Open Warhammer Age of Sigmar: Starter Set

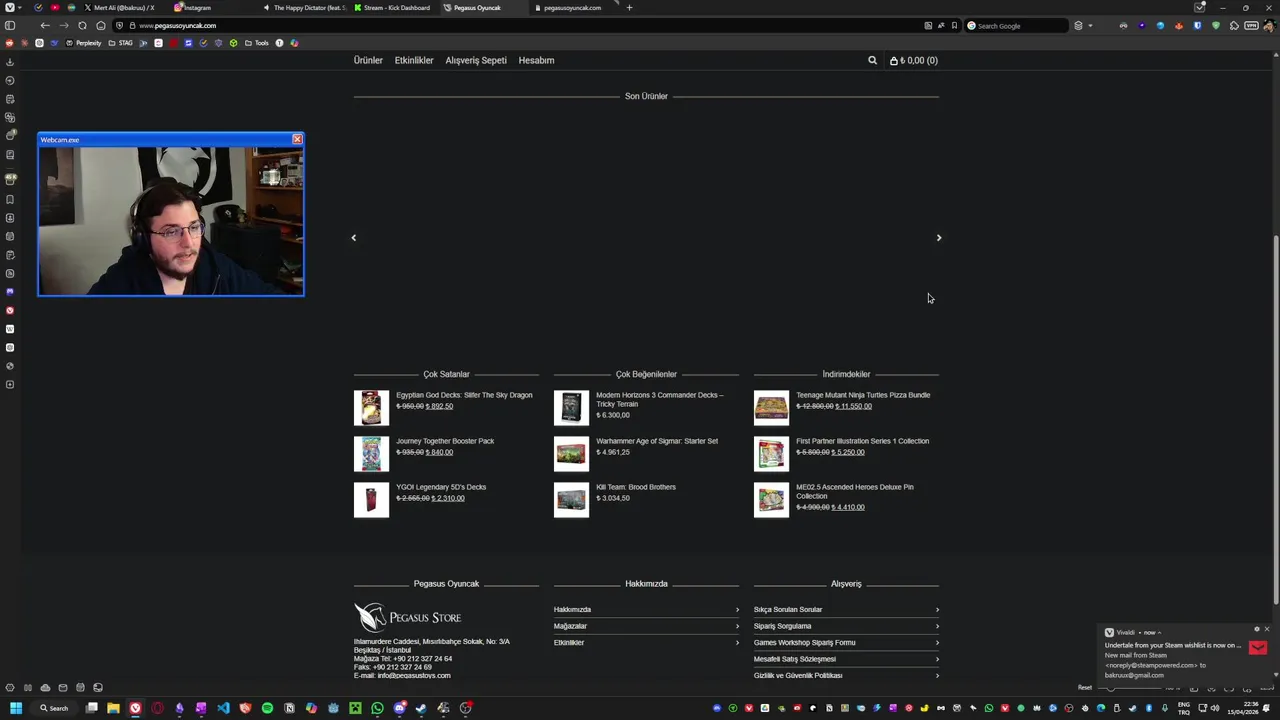click(x=657, y=441)
